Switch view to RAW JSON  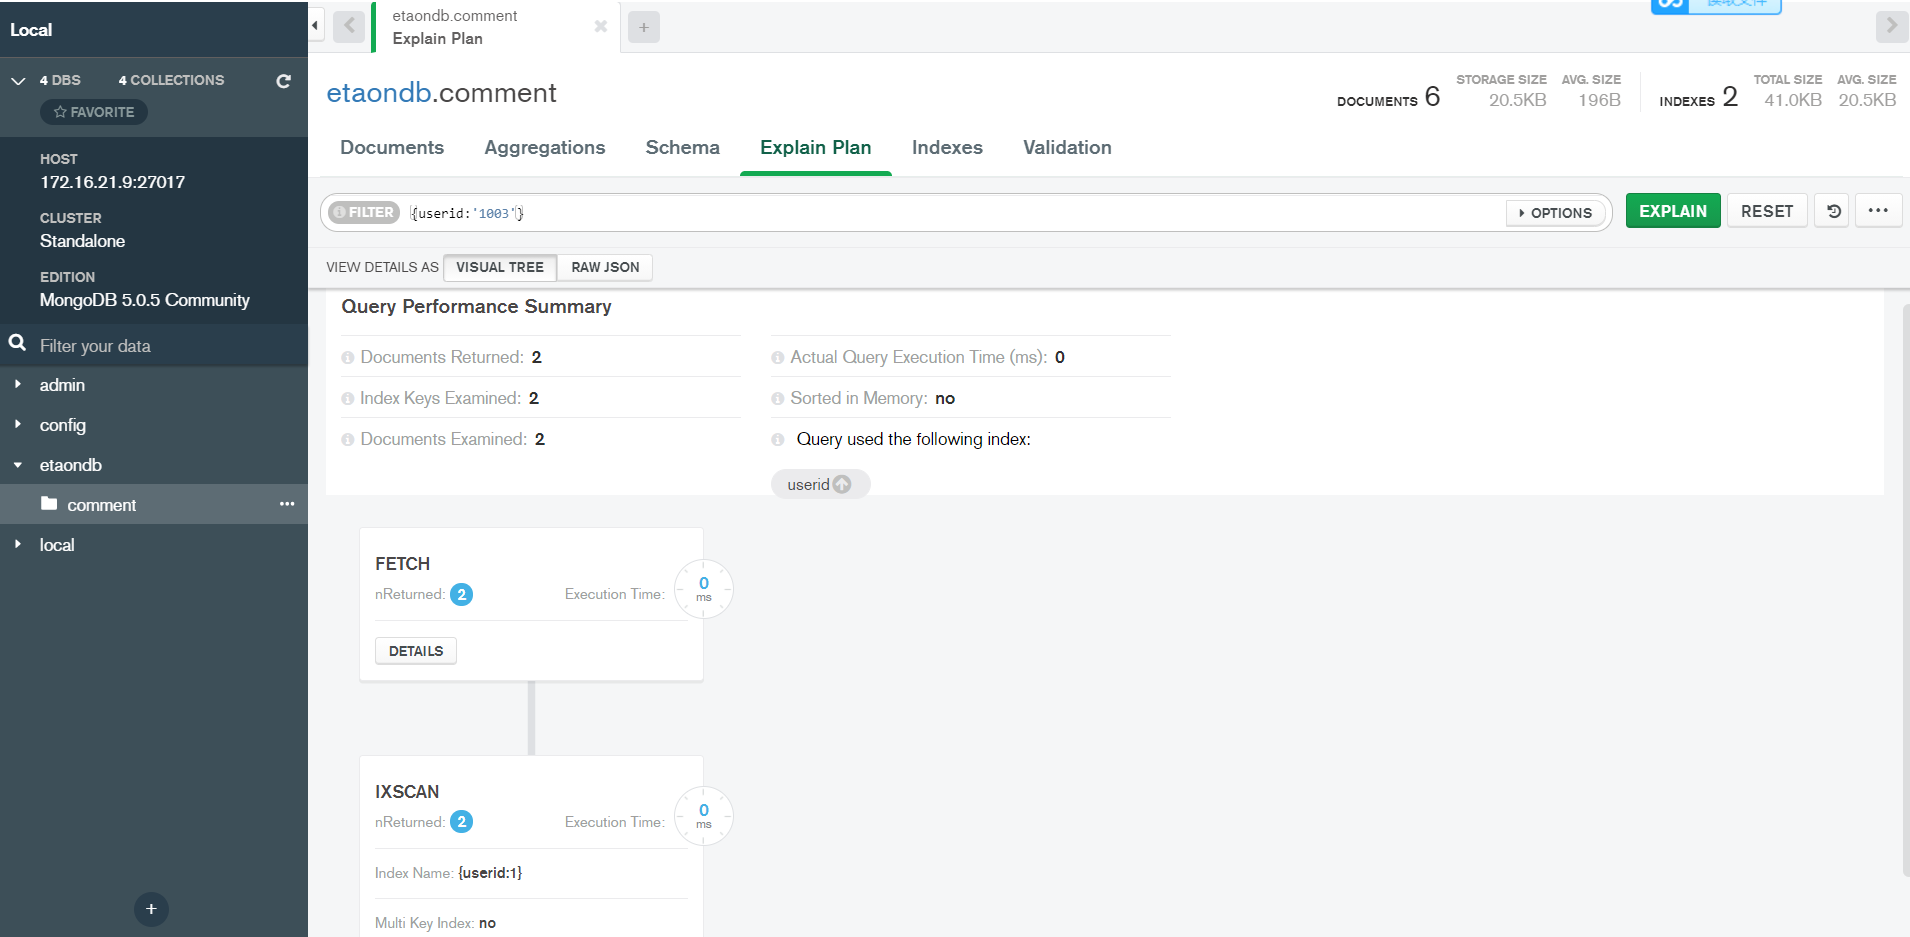point(605,267)
